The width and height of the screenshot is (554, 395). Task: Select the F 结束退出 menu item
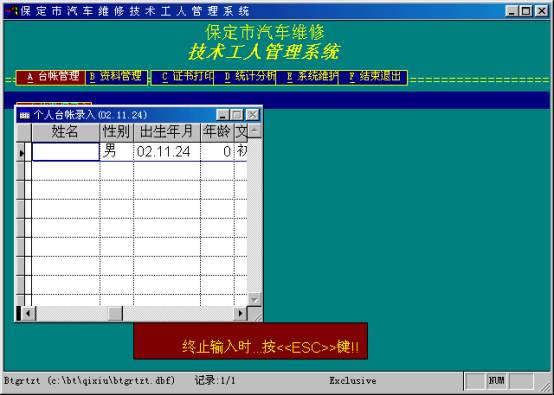373,77
